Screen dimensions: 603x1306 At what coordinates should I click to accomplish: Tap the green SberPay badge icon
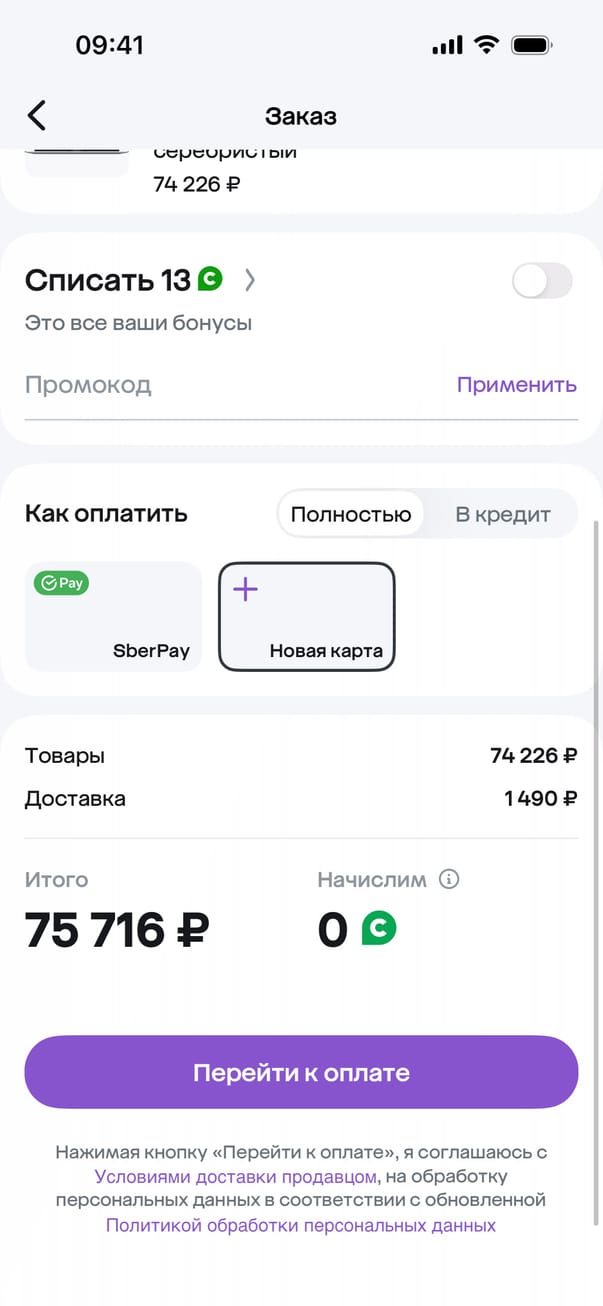click(61, 583)
